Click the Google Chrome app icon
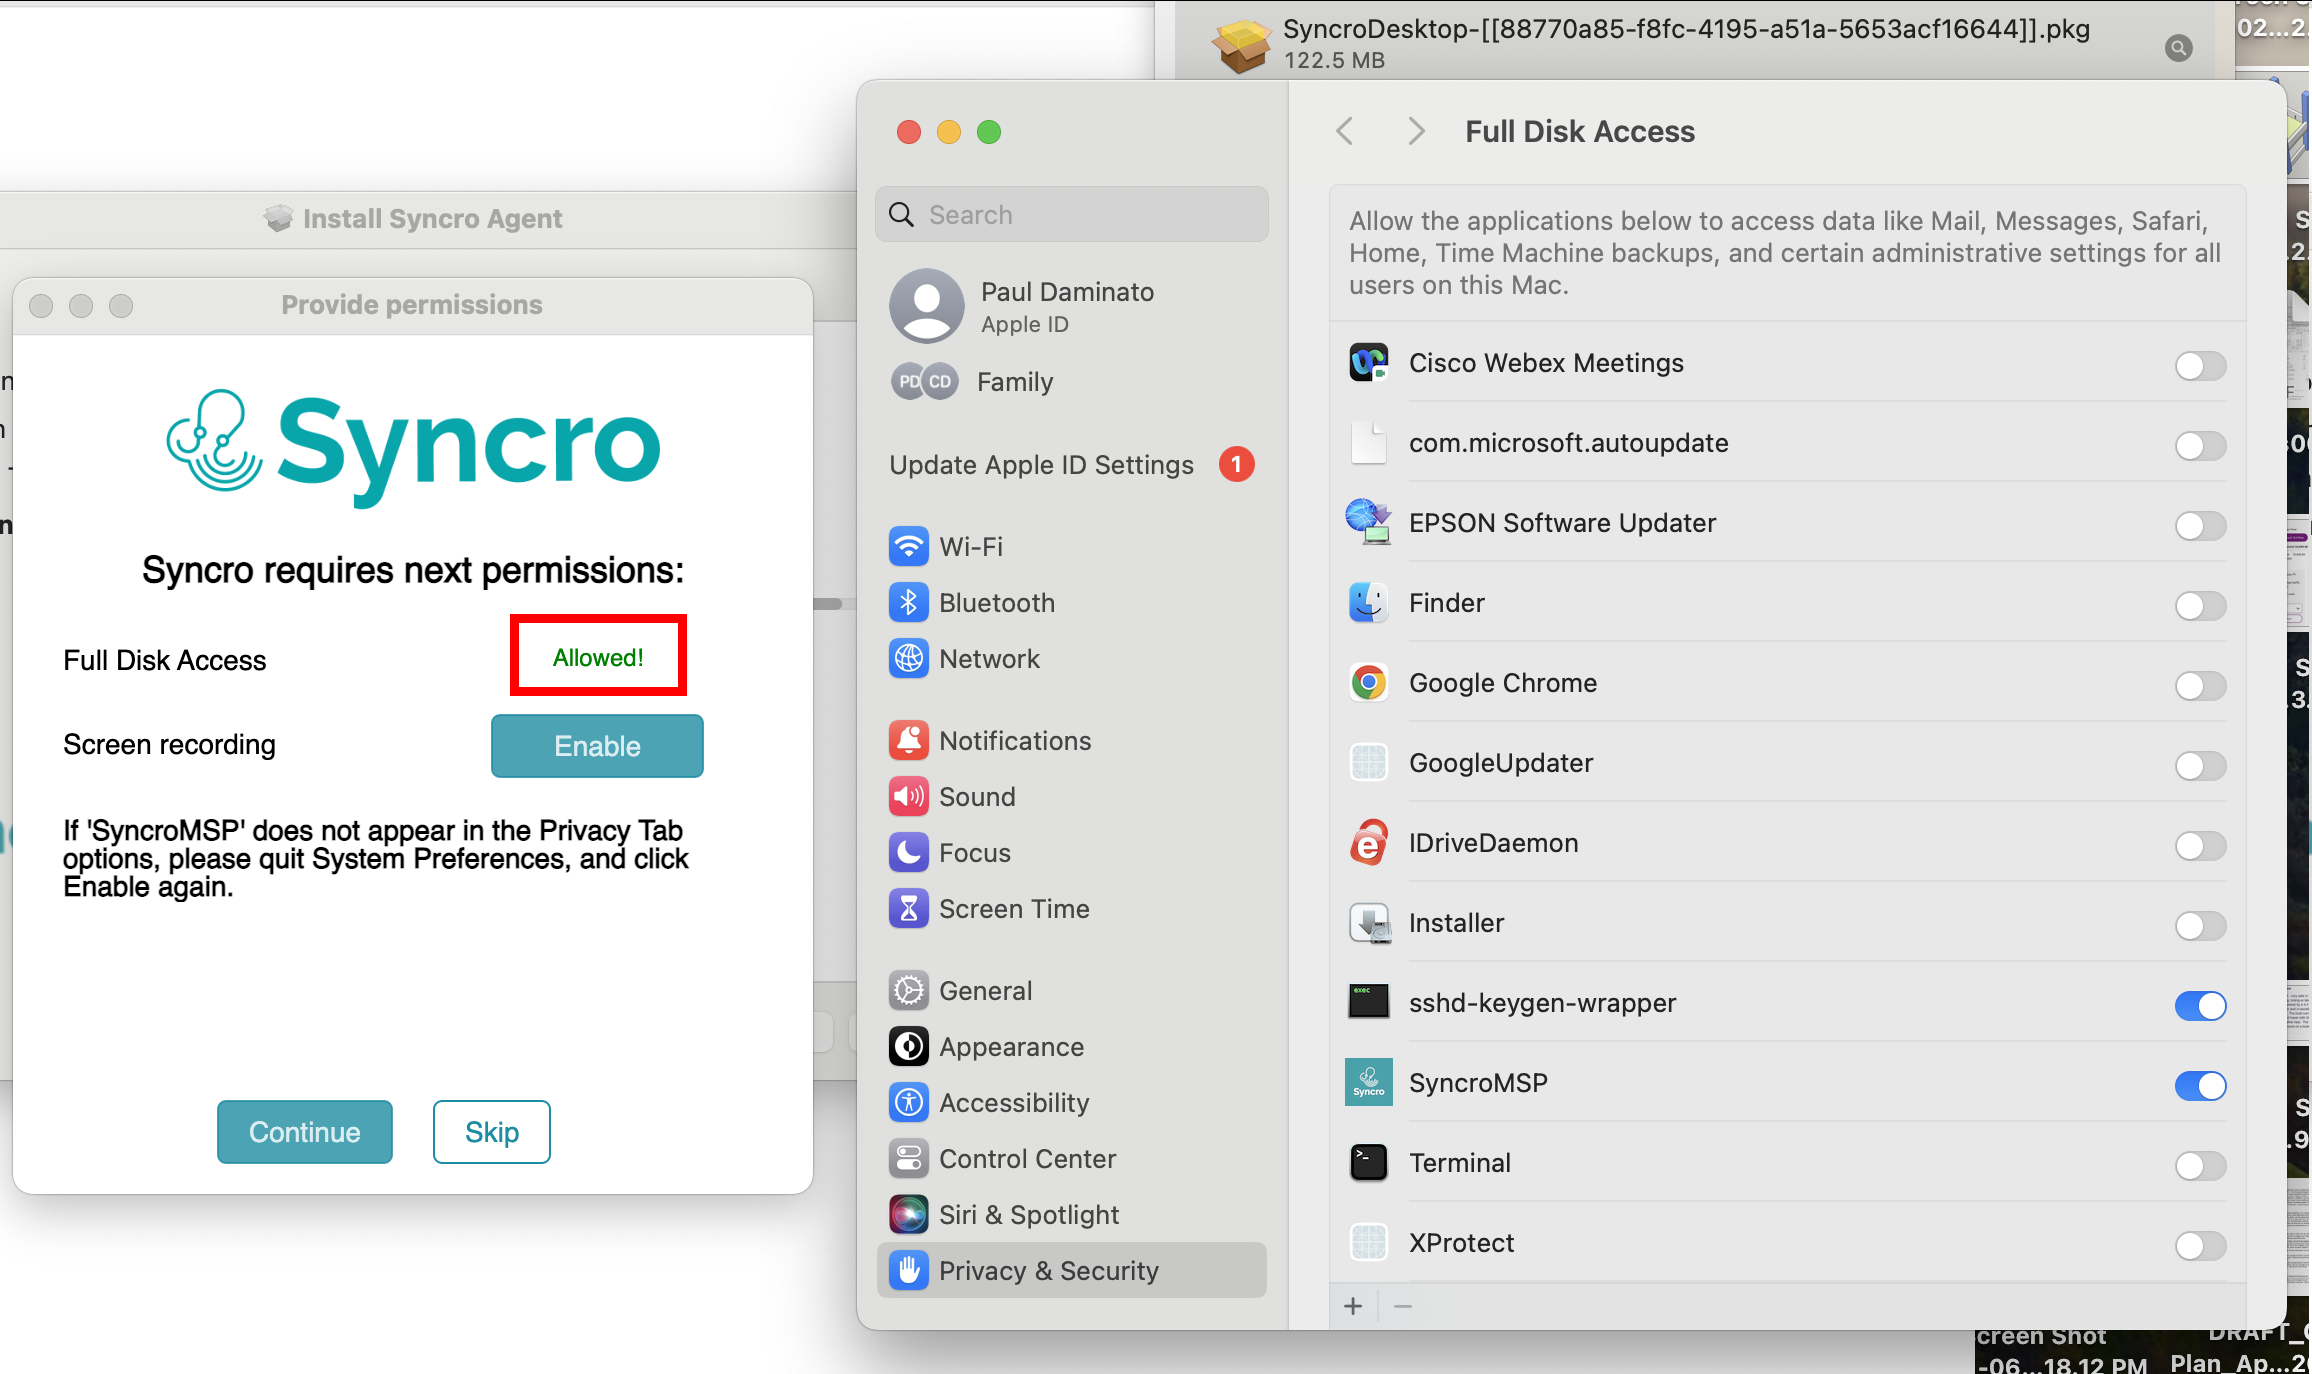The height and width of the screenshot is (1374, 2312). click(x=1369, y=683)
